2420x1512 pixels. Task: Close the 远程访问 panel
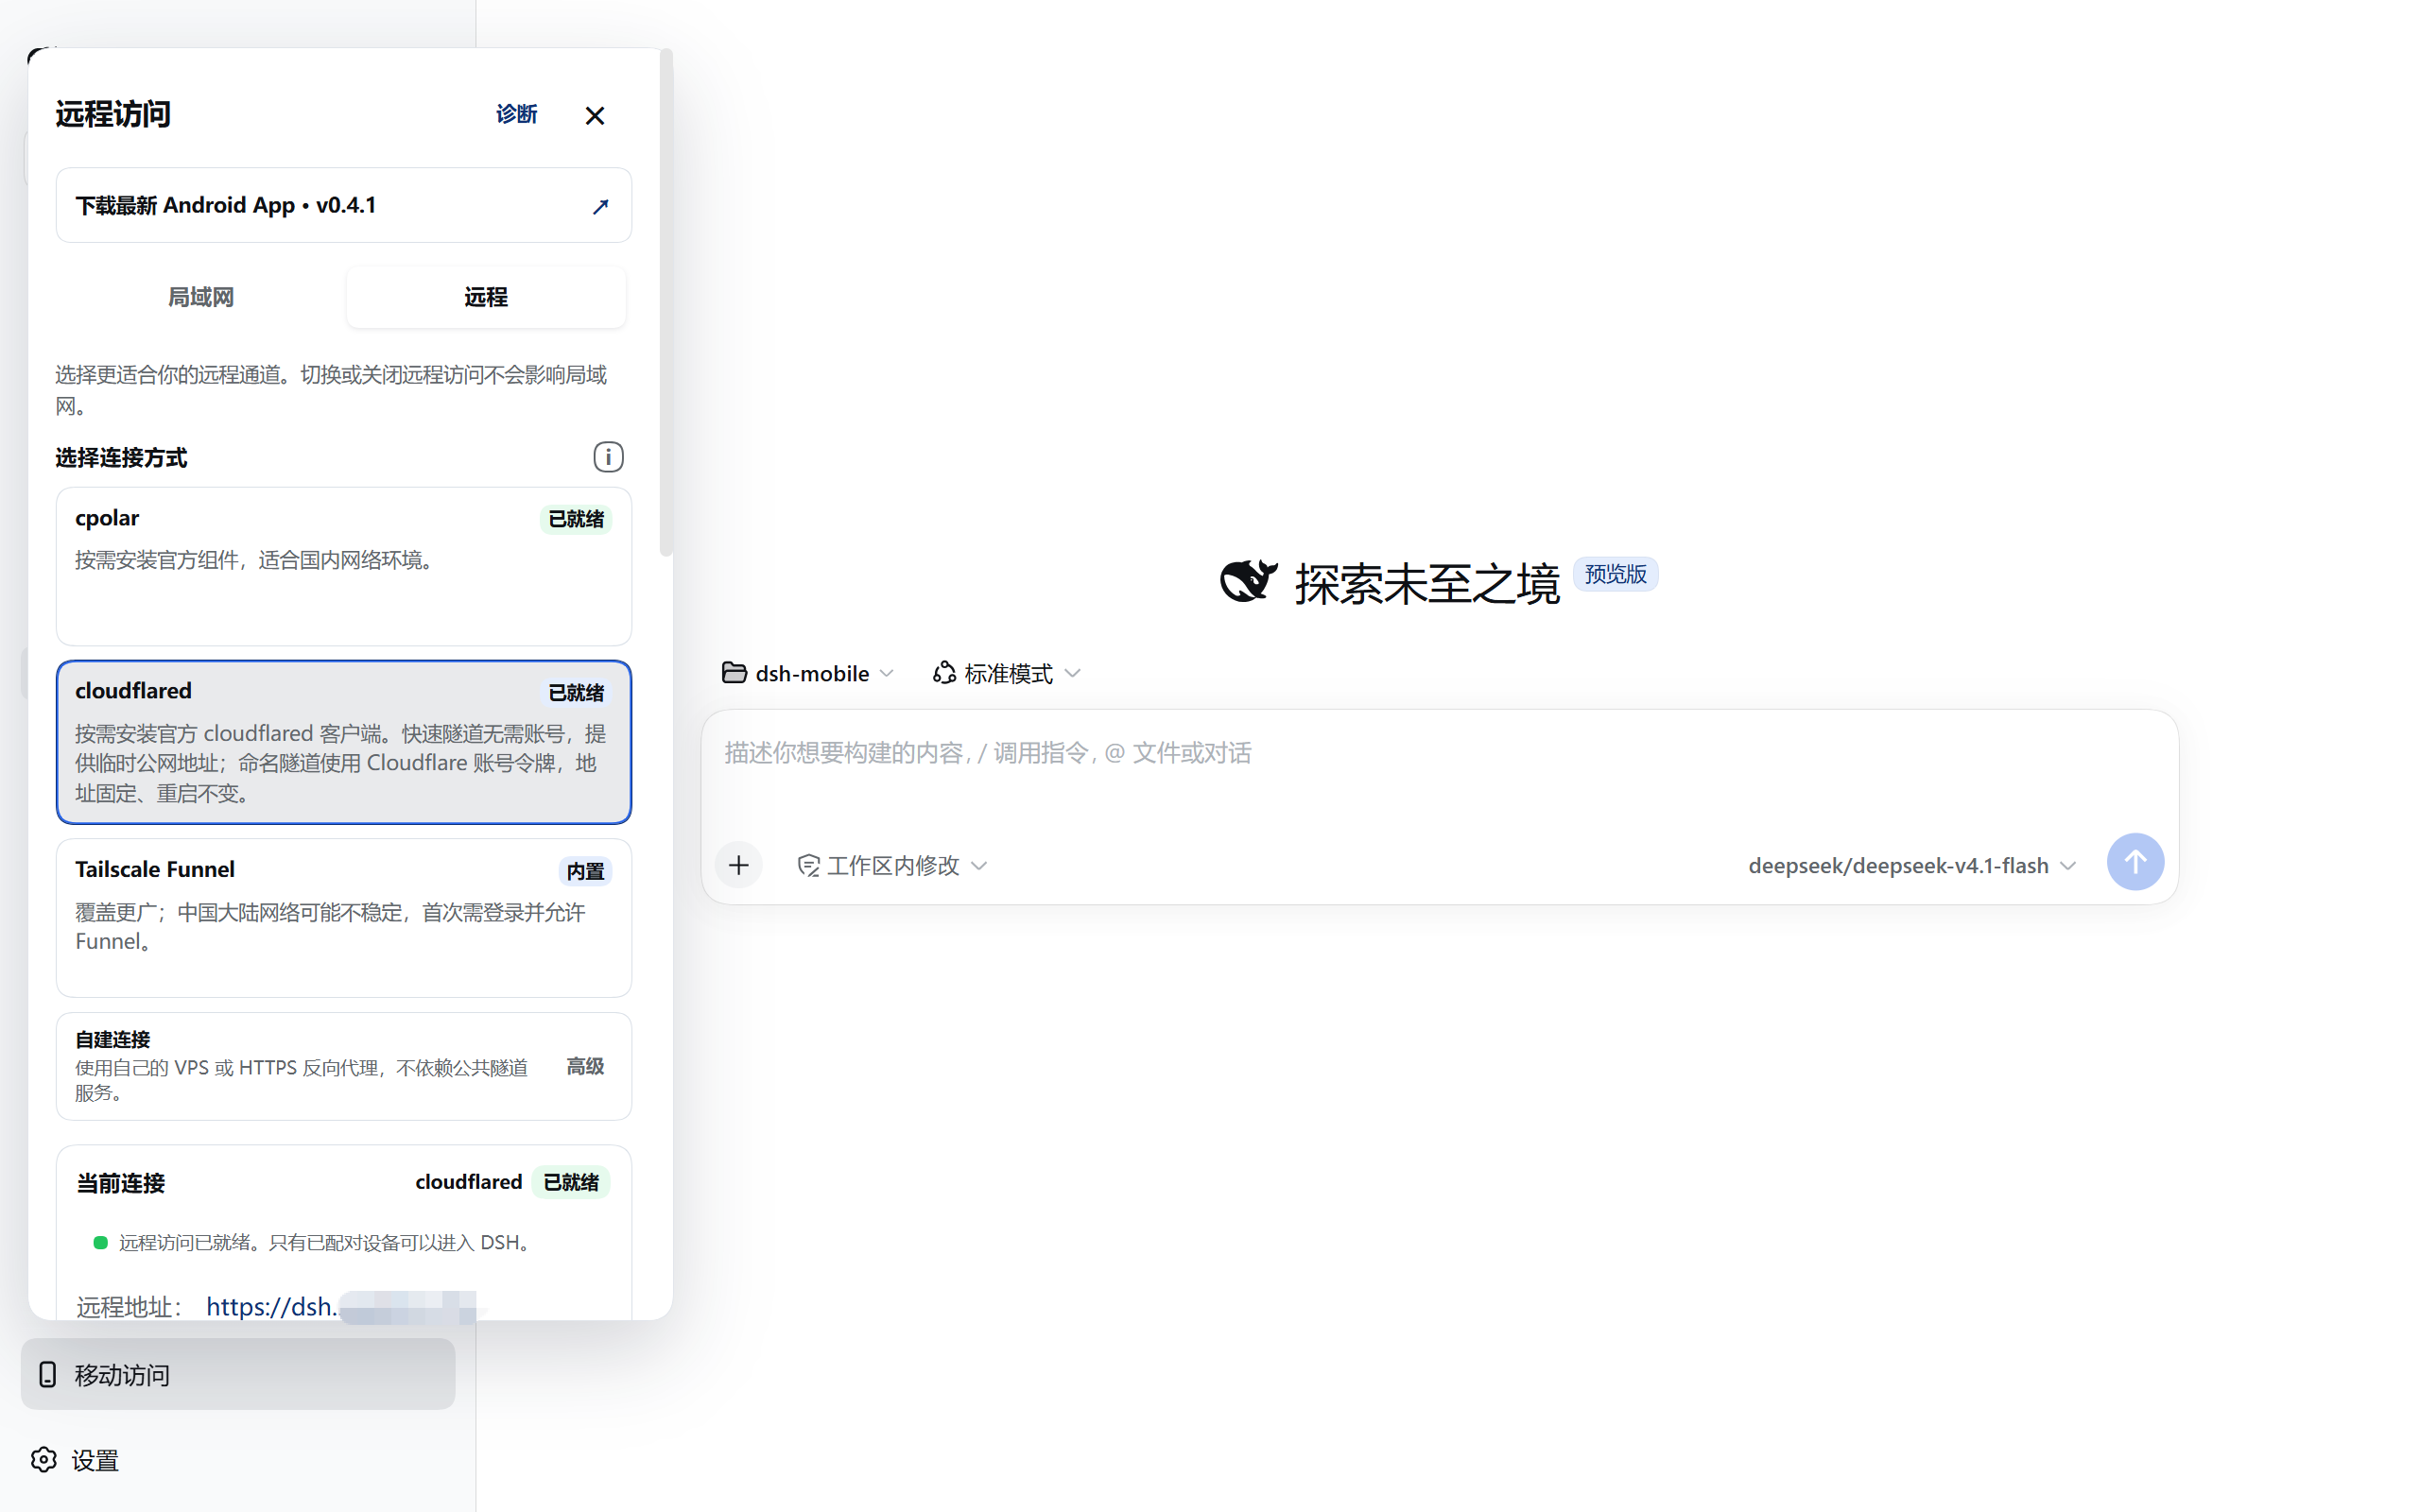tap(595, 116)
